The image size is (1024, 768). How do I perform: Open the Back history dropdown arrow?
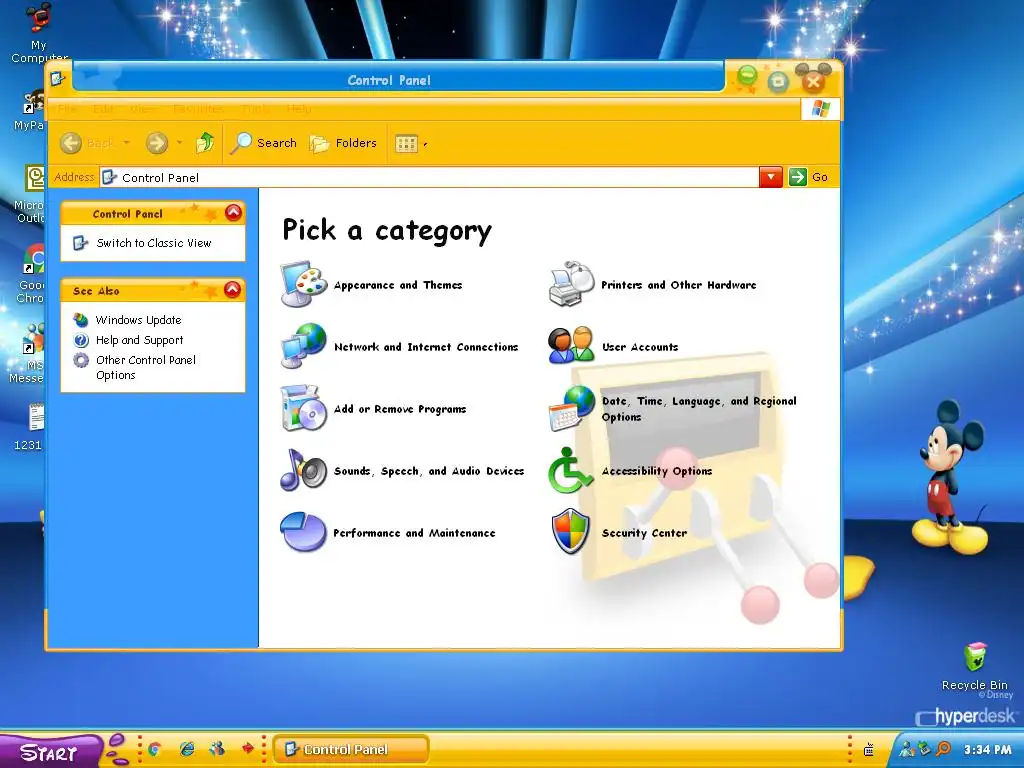126,142
